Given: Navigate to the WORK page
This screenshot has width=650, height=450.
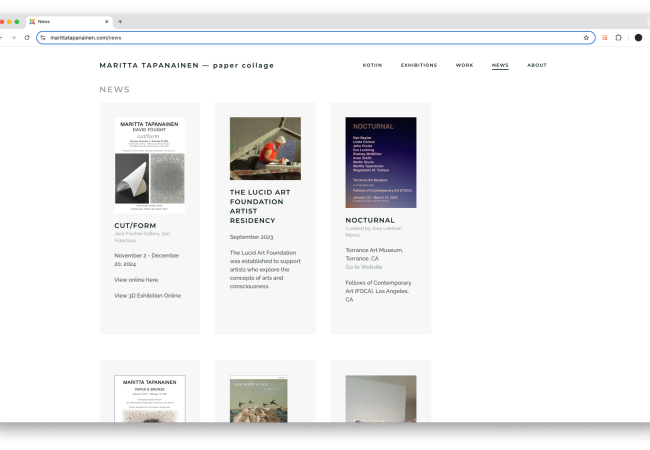Looking at the screenshot, I should click(464, 65).
